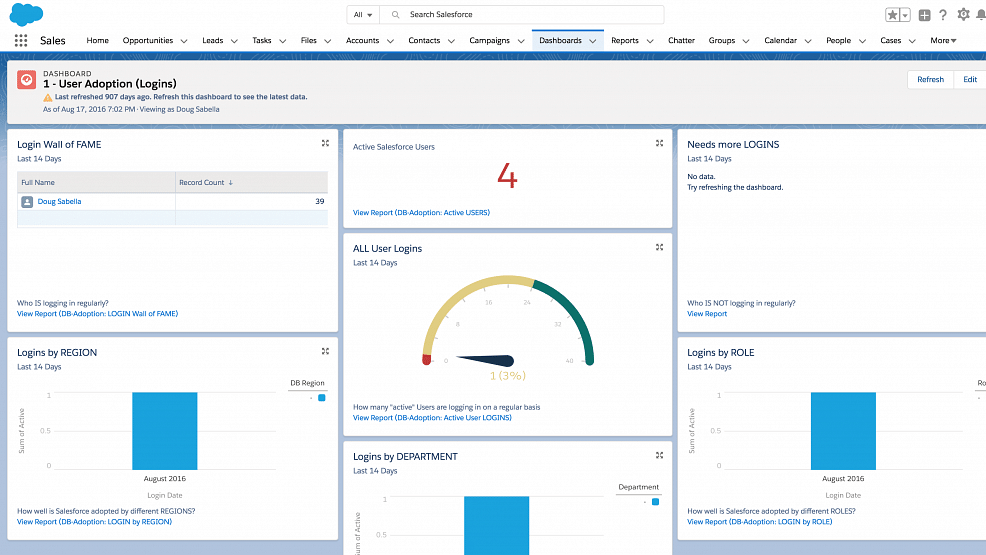This screenshot has width=986, height=555.
Task: Open the Reports tab dropdown chevron
Action: [x=650, y=41]
